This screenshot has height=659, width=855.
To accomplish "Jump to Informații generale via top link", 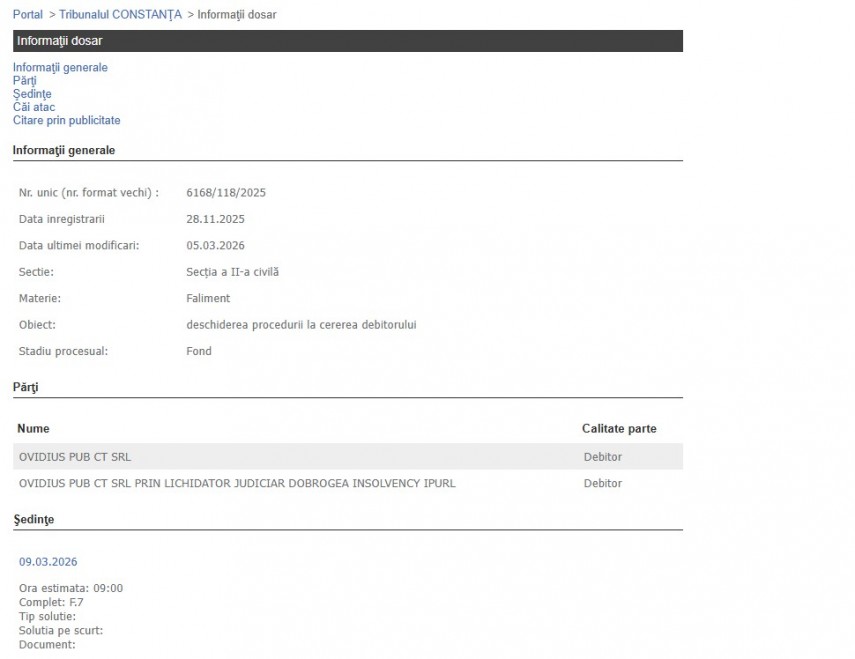I will (x=60, y=68).
